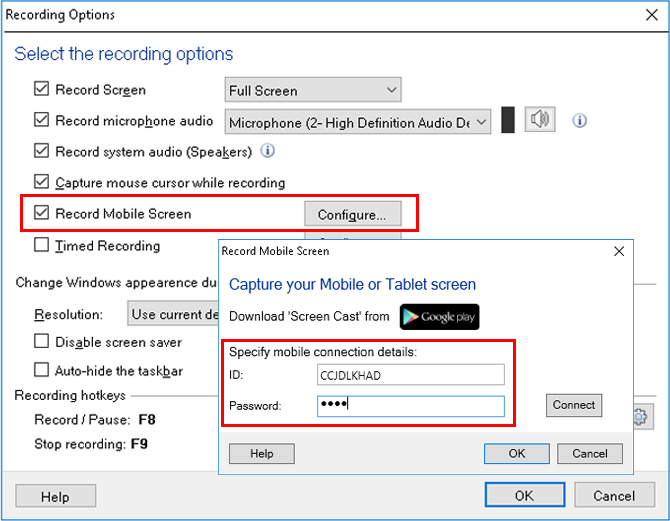Click info icon next to Record system audio
The image size is (670, 521).
[268, 151]
